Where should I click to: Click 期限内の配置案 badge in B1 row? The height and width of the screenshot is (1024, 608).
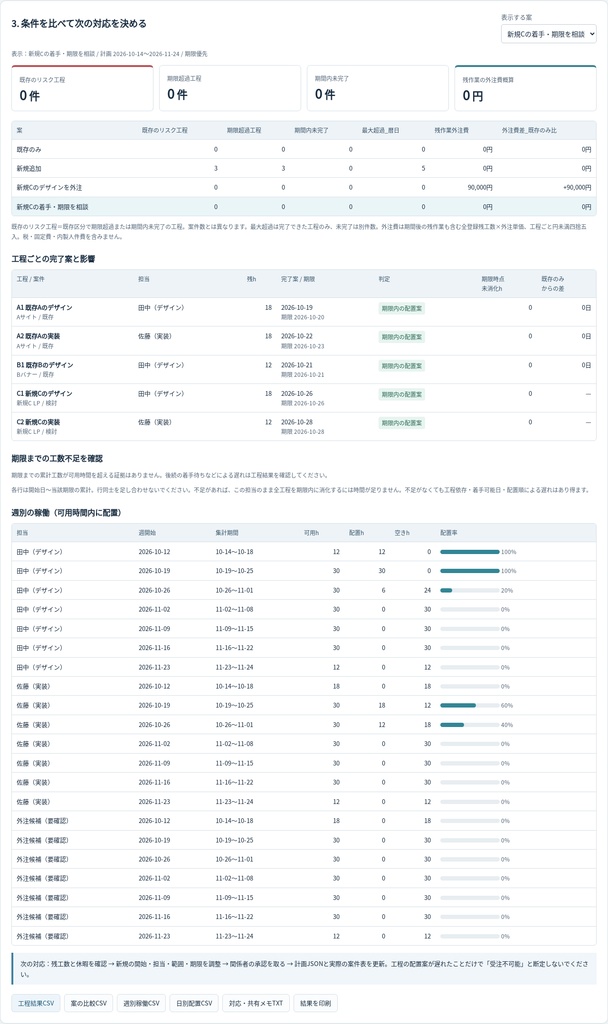402,366
